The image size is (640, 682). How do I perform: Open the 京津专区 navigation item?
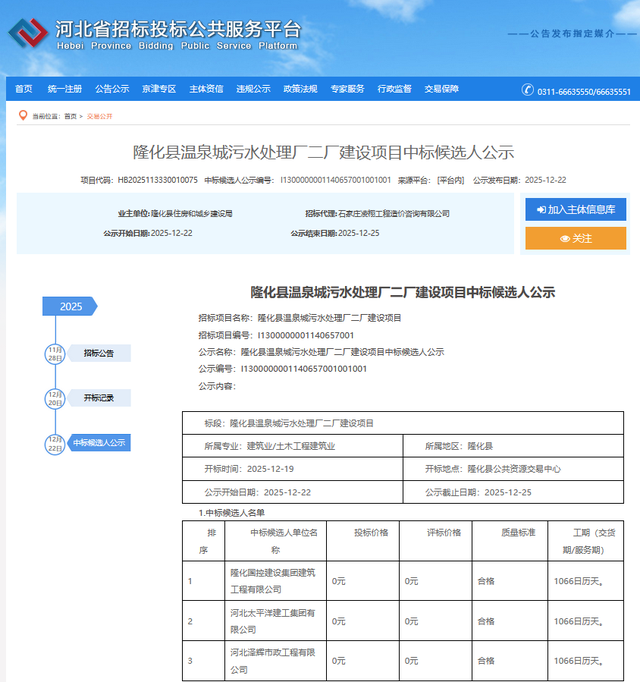tap(159, 89)
